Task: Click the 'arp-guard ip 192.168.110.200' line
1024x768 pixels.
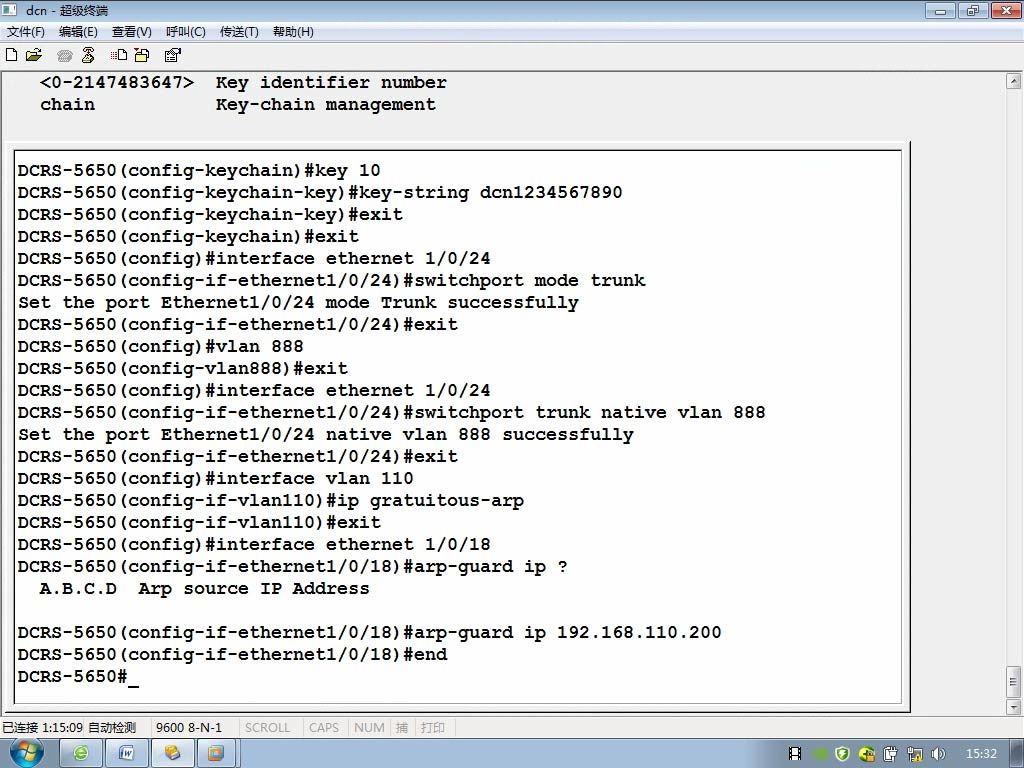Action: (x=370, y=633)
